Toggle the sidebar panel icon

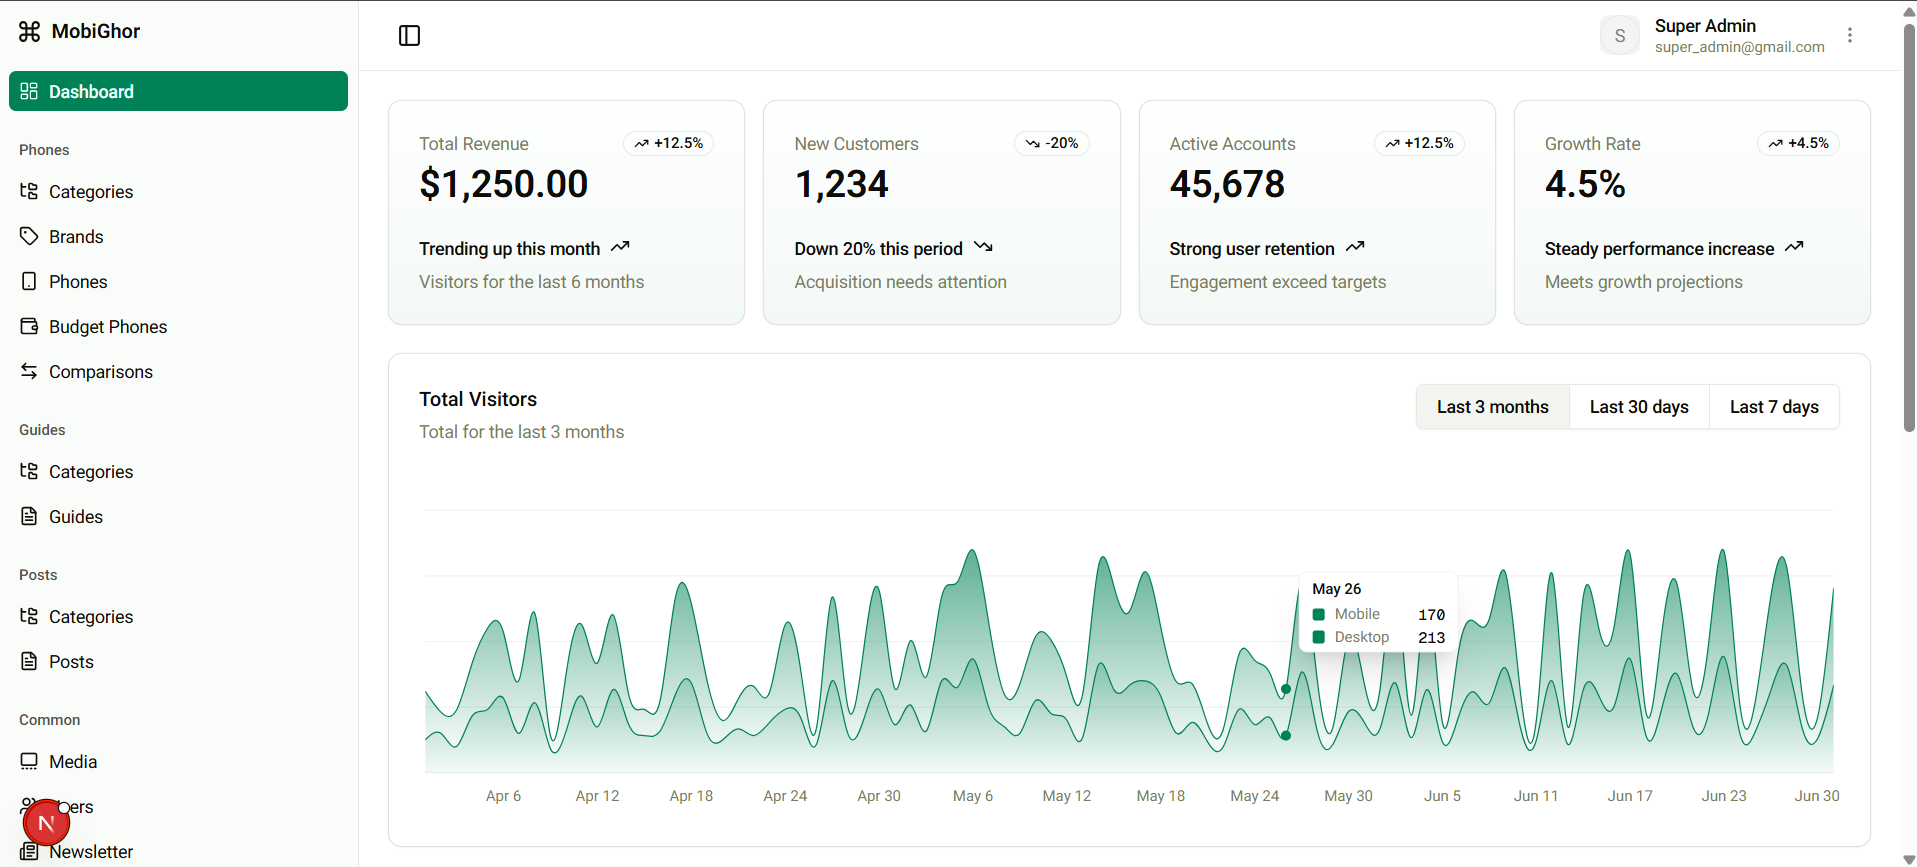pos(409,36)
